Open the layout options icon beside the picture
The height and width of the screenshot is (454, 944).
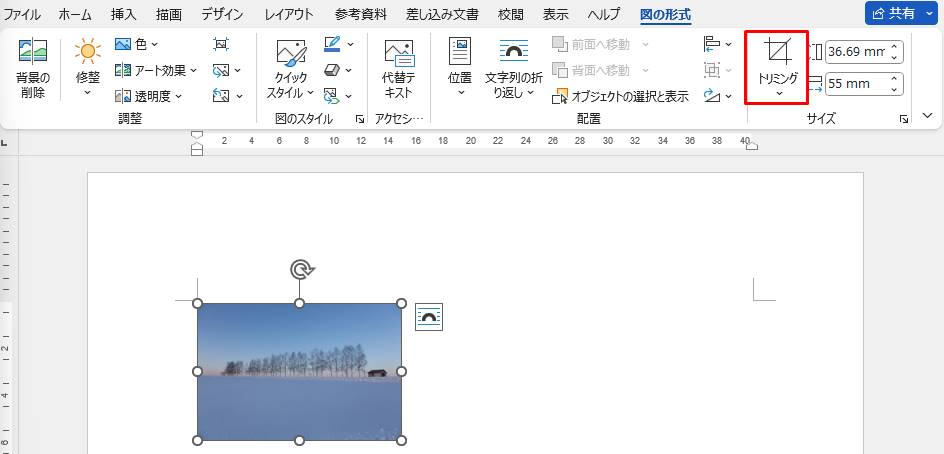pos(428,317)
